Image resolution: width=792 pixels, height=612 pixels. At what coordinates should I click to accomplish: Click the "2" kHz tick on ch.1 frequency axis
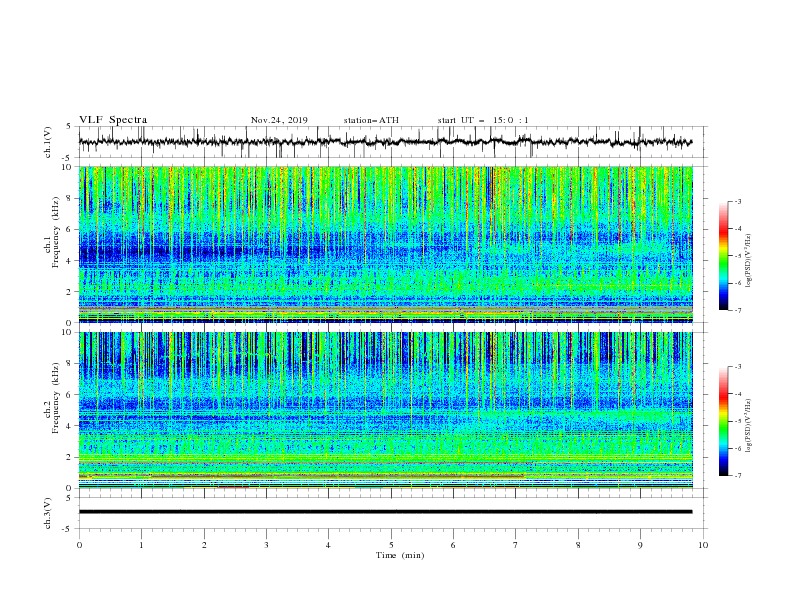tap(70, 292)
